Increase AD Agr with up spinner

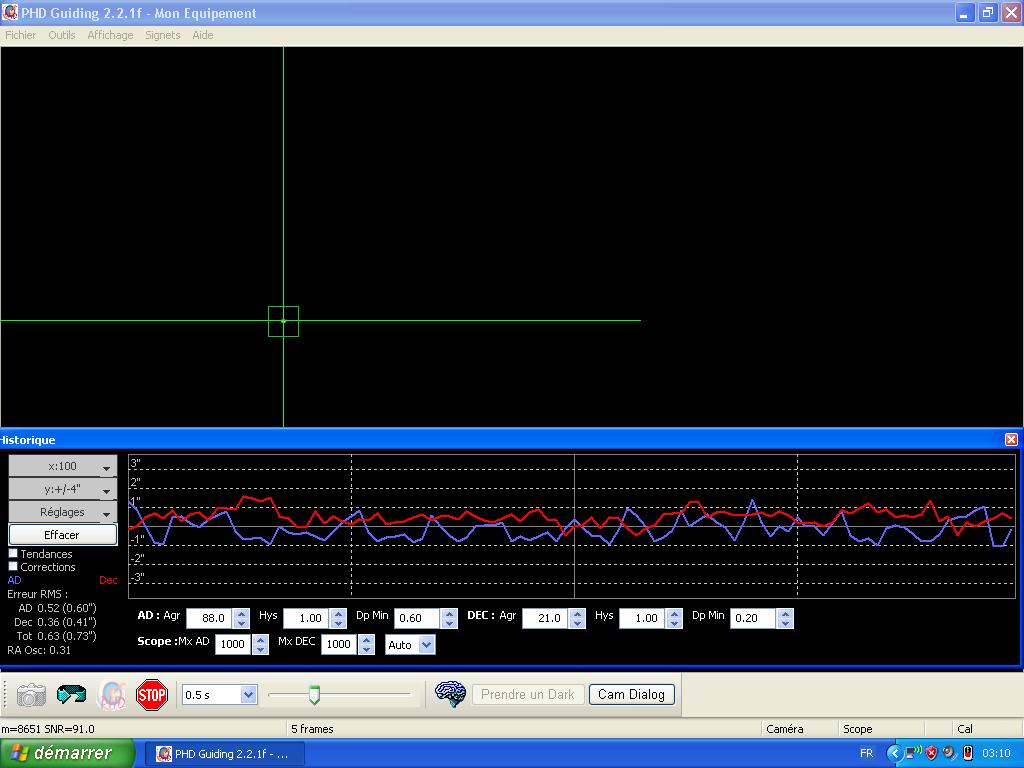[241, 613]
